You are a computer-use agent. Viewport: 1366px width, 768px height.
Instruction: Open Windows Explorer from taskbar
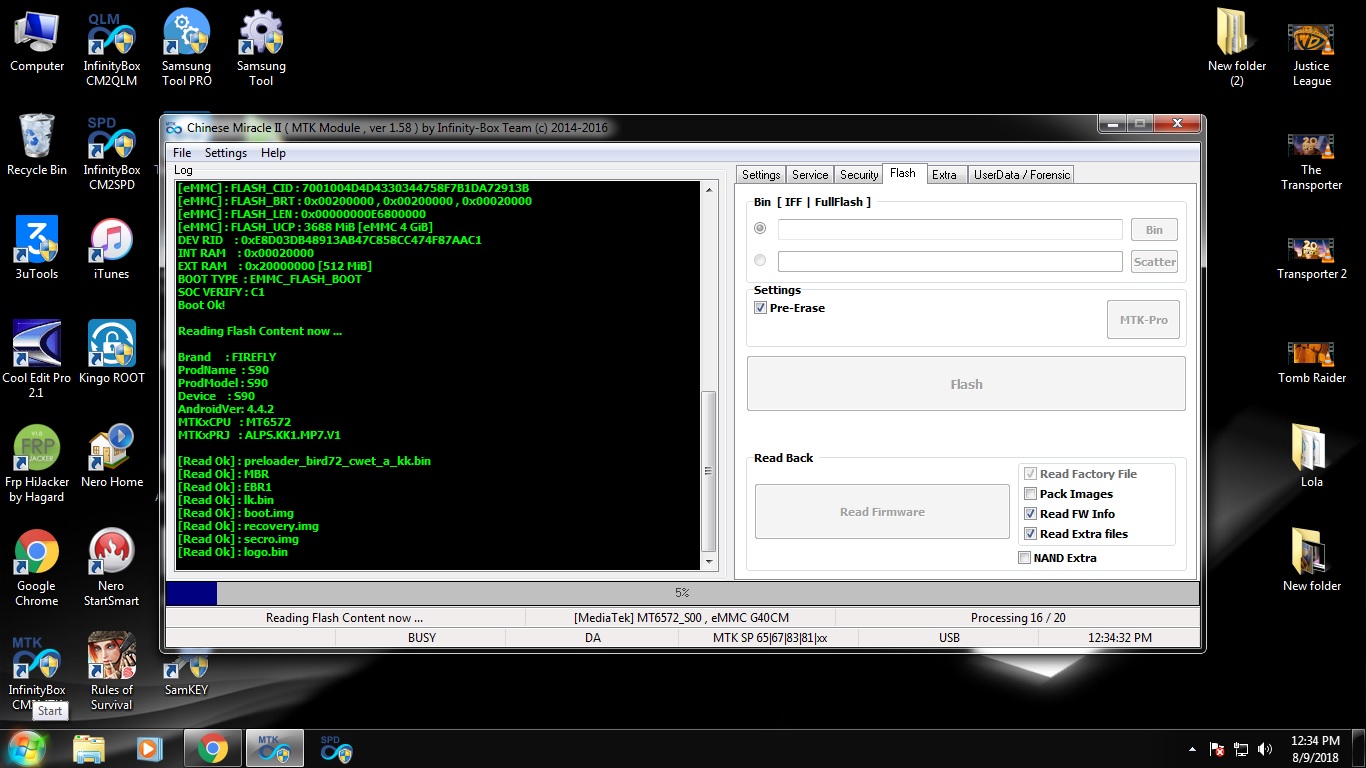(x=89, y=748)
